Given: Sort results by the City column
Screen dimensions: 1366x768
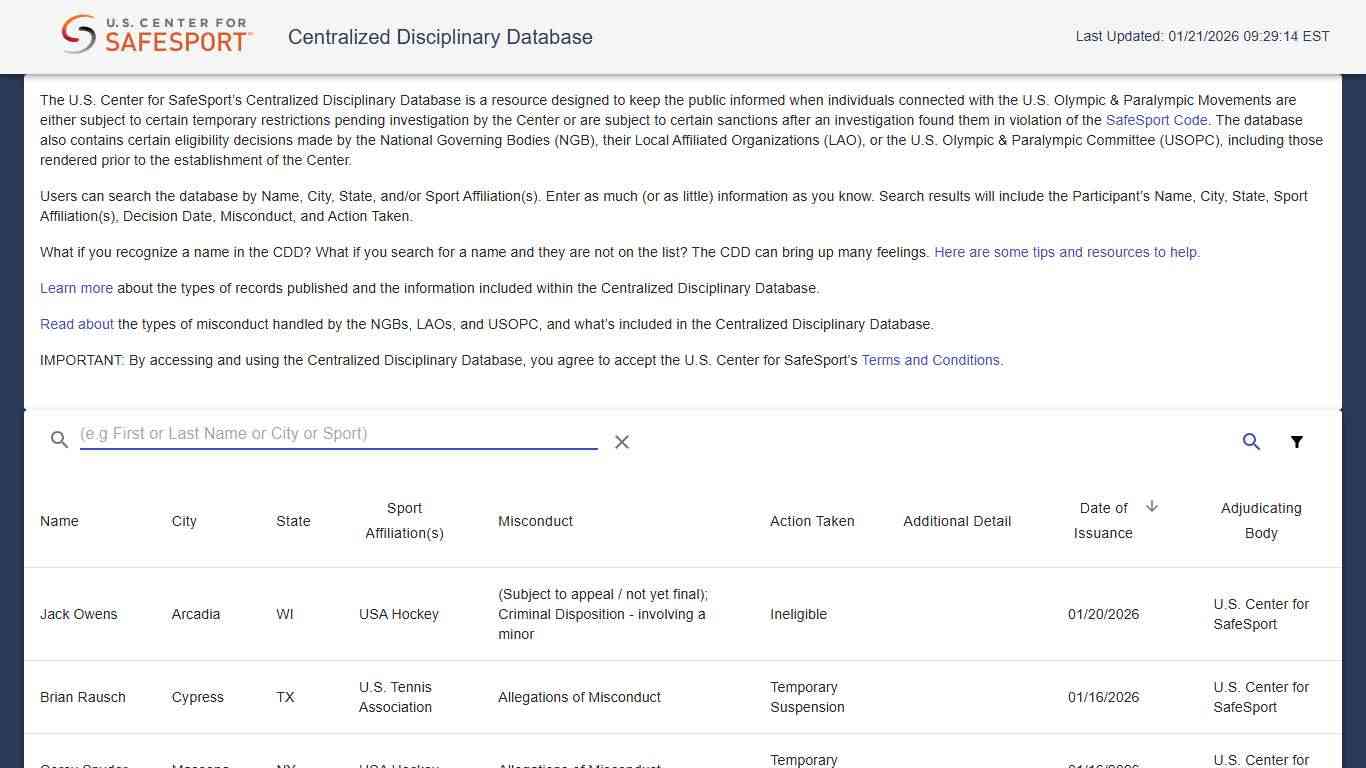Looking at the screenshot, I should (x=184, y=521).
